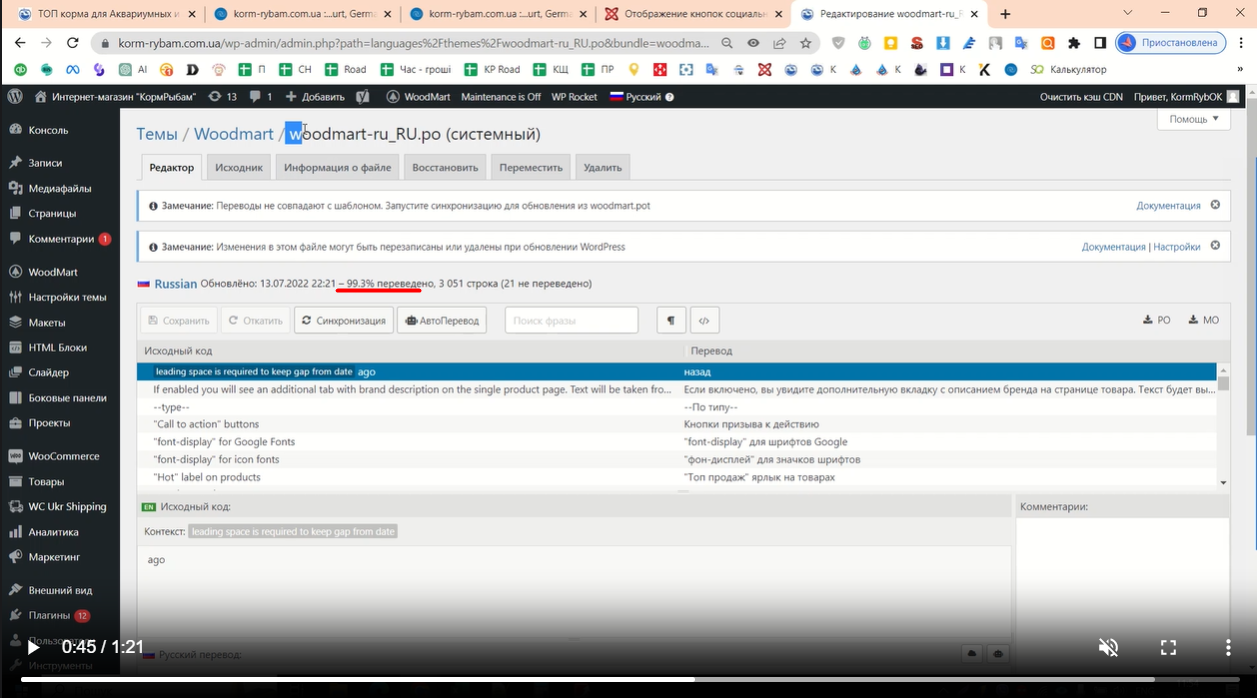Open the Chrome three-dot menu

click(x=1241, y=43)
